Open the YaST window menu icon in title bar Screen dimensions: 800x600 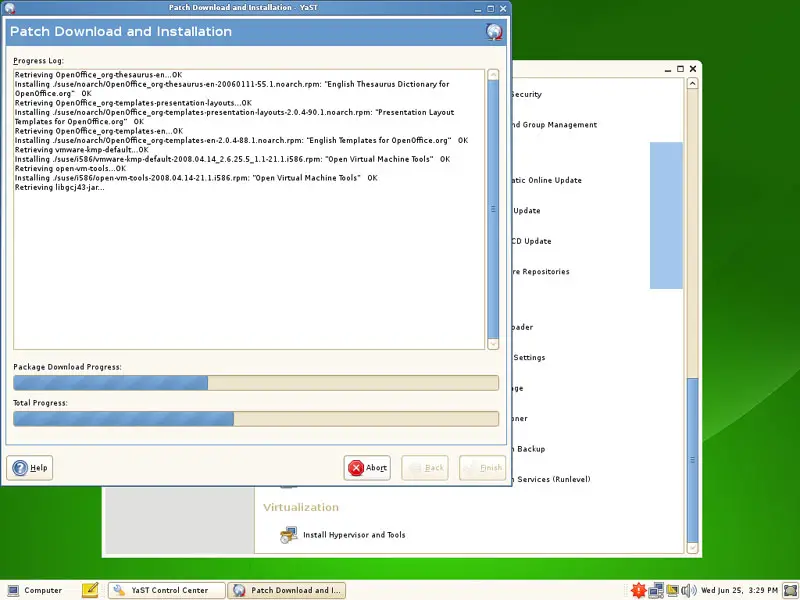(9, 8)
